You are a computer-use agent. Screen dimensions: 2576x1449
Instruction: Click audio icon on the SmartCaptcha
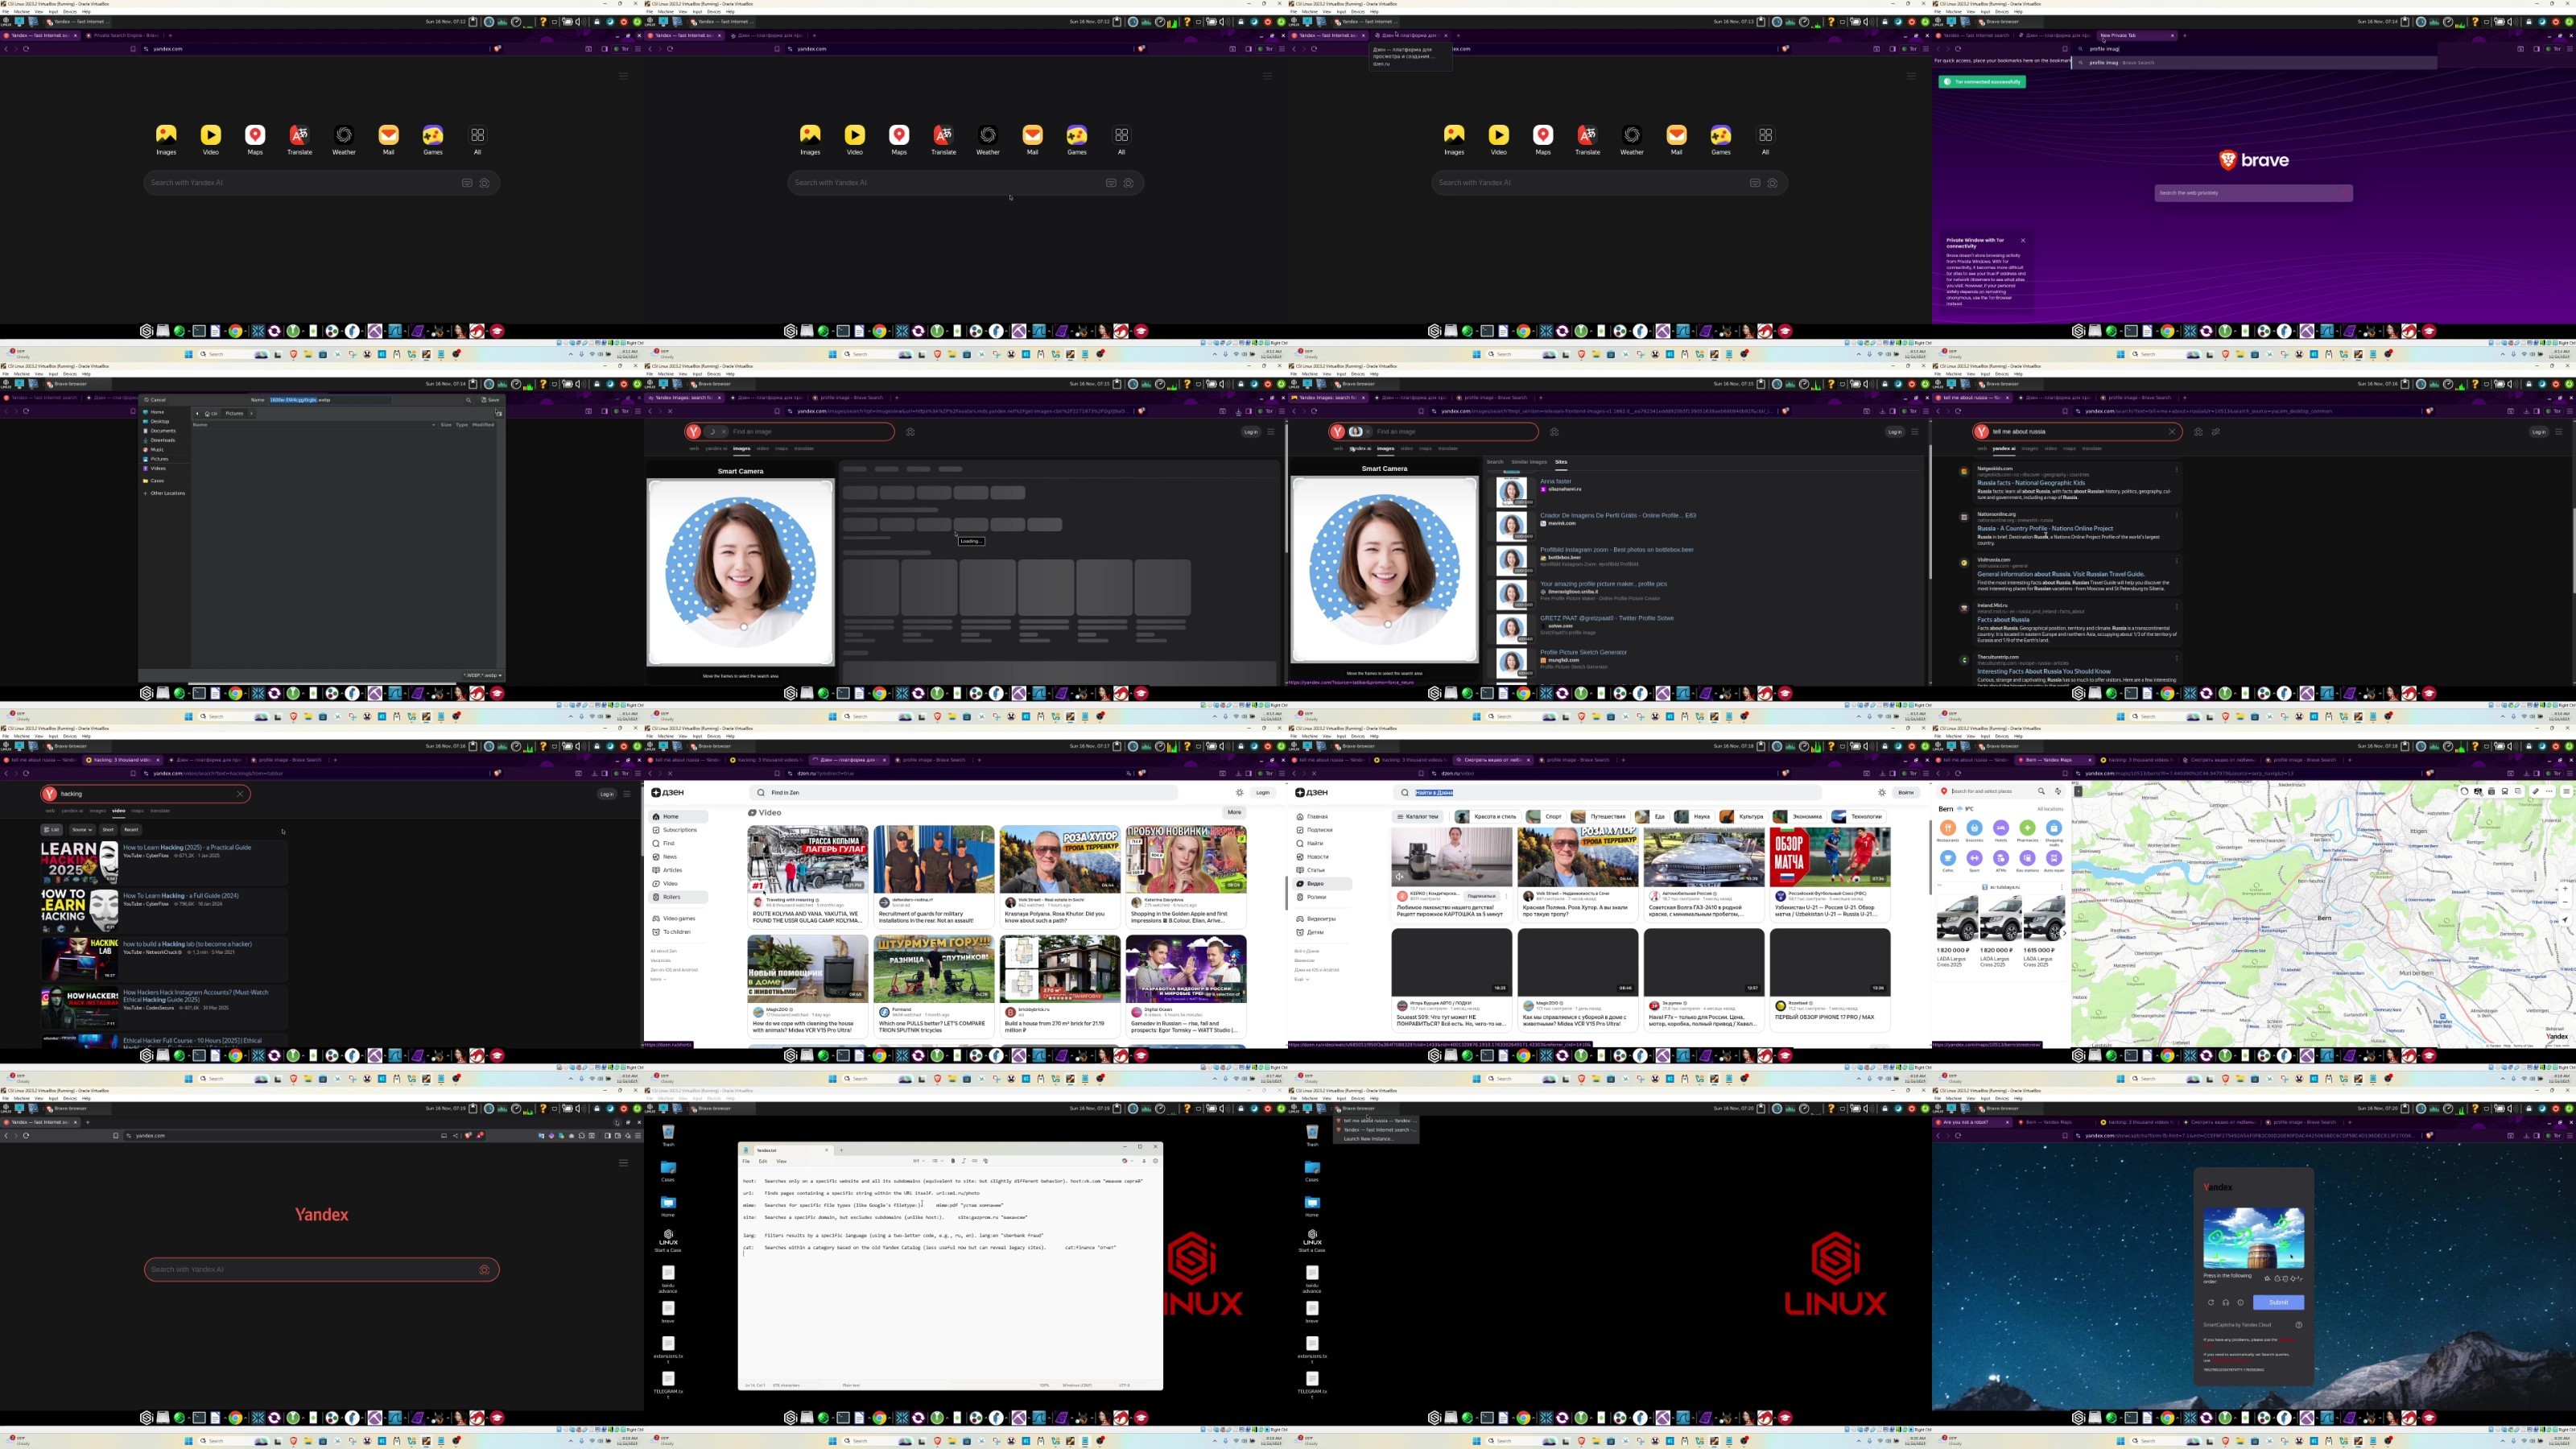pos(2226,1302)
